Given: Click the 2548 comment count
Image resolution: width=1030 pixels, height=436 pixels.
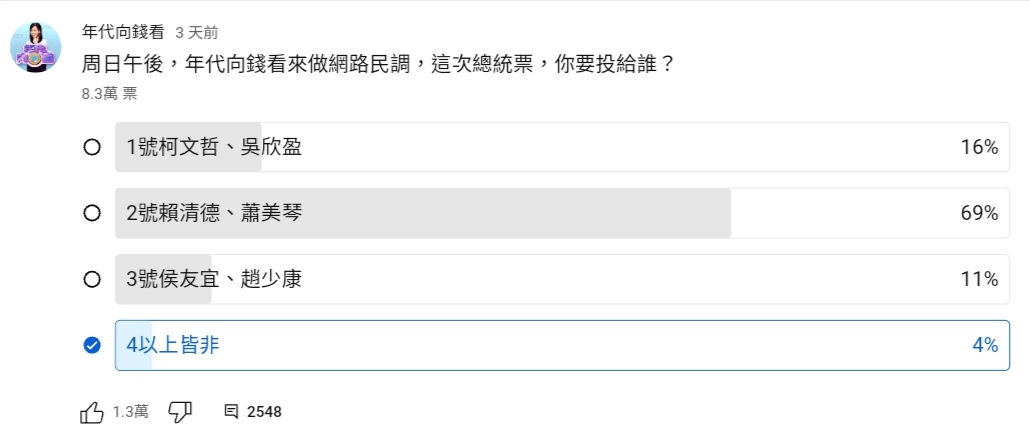Looking at the screenshot, I should click(264, 411).
